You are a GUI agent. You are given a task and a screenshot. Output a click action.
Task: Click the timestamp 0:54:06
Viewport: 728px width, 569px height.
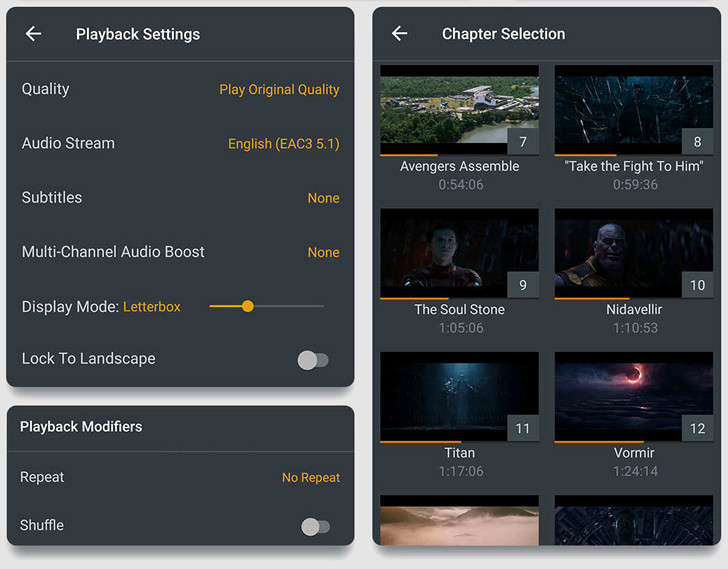pos(461,185)
